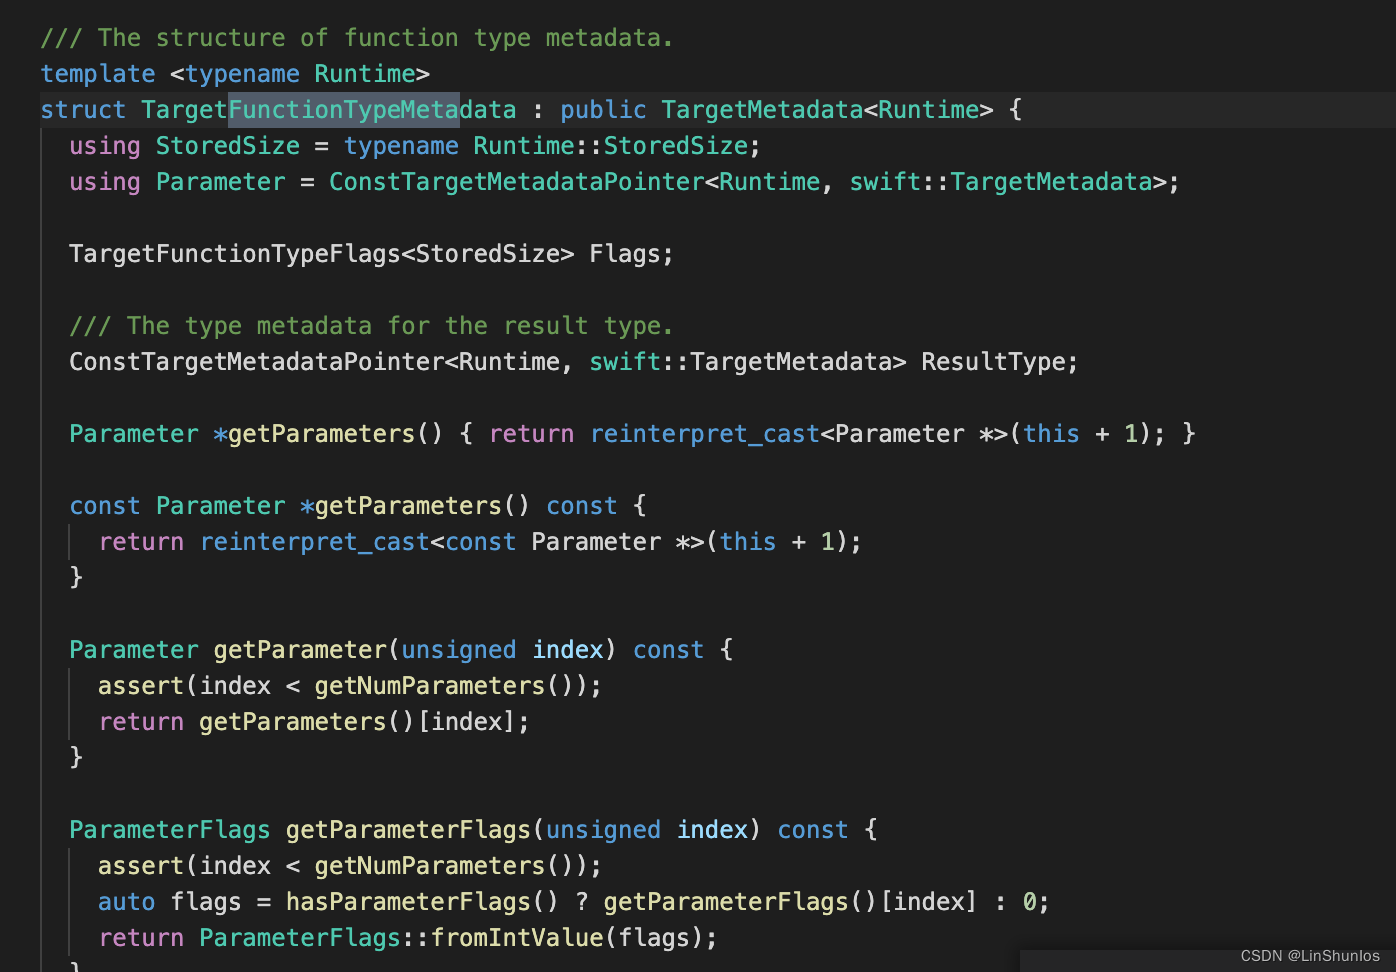This screenshot has height=972, width=1396.
Task: Click the highlighted TargetFunctionTypeMetadata struct name
Action: [x=329, y=110]
